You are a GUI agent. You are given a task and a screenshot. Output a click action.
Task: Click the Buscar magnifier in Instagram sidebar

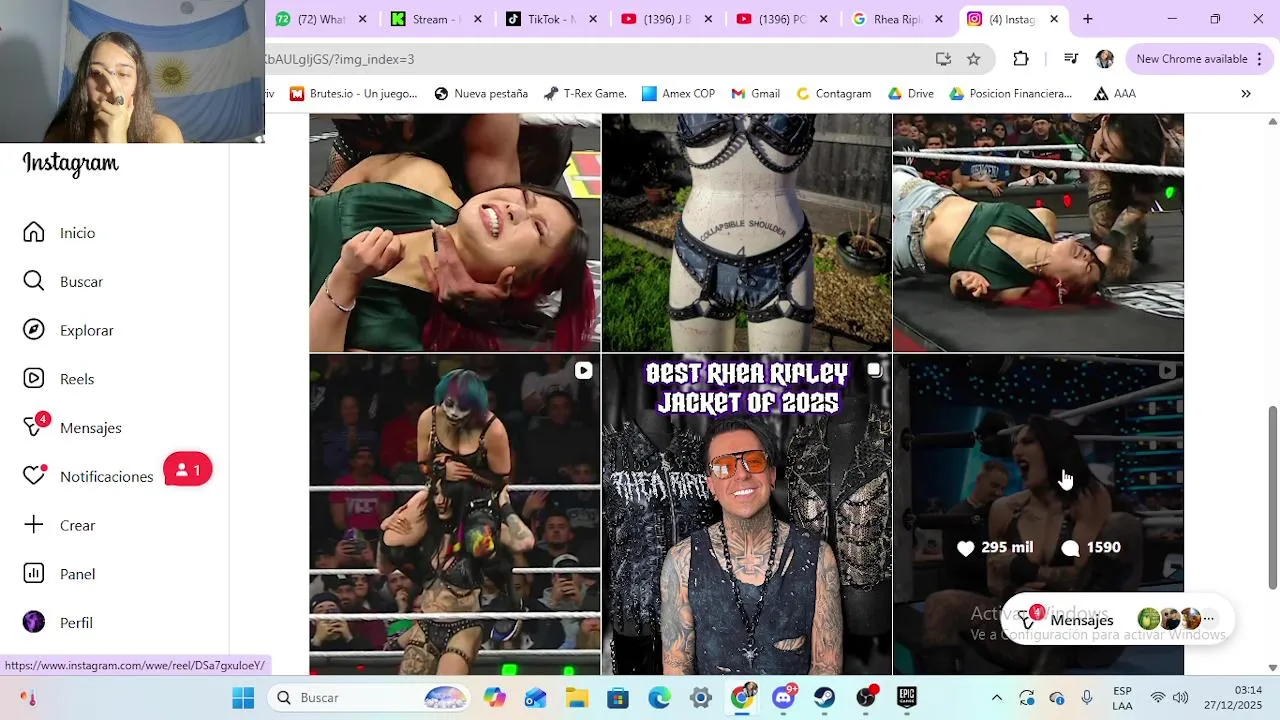34,281
